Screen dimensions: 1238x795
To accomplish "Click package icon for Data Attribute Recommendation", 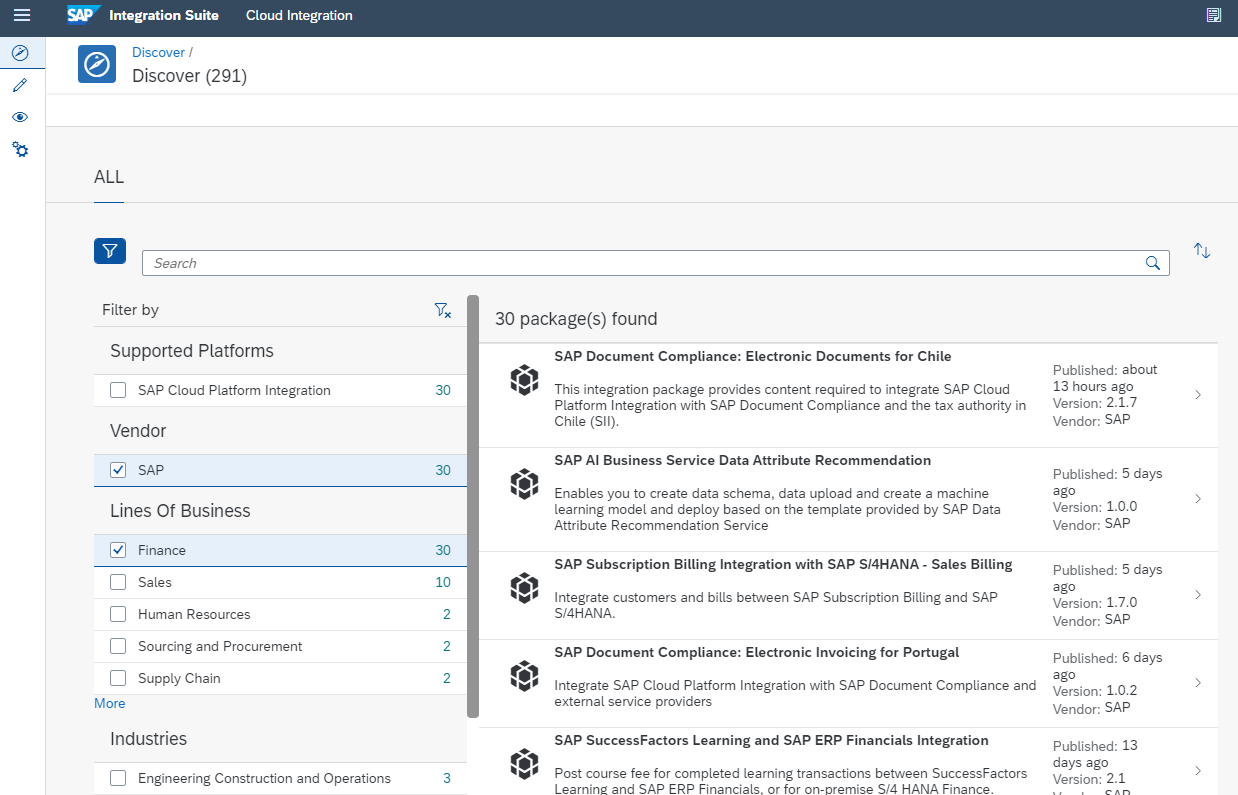I will coord(524,484).
